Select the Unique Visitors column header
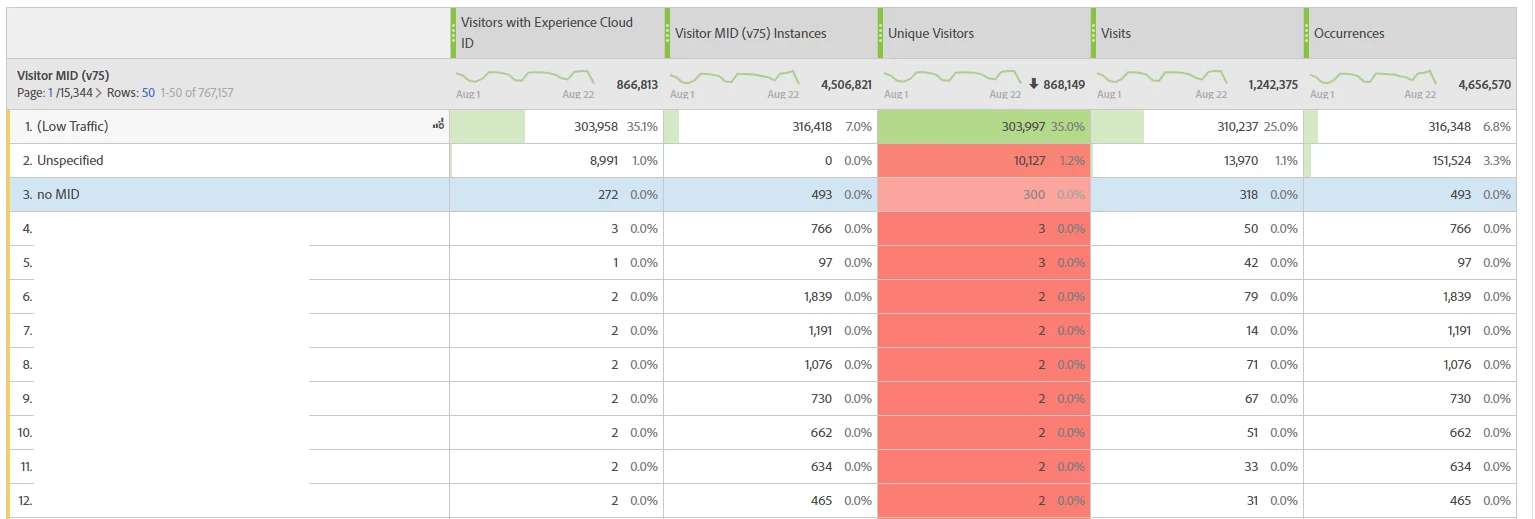Image resolution: width=1535 pixels, height=519 pixels. (984, 33)
